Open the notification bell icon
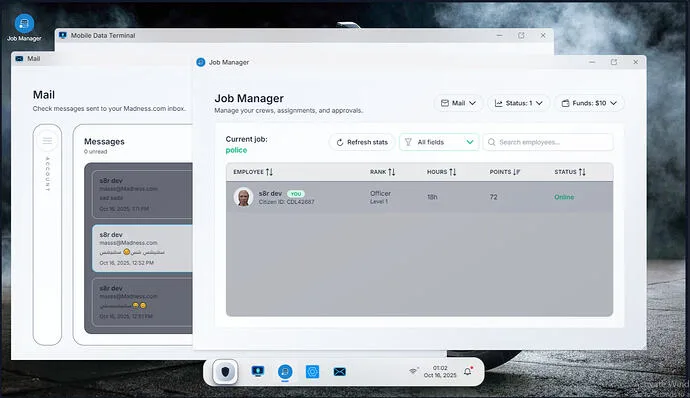 (x=468, y=371)
